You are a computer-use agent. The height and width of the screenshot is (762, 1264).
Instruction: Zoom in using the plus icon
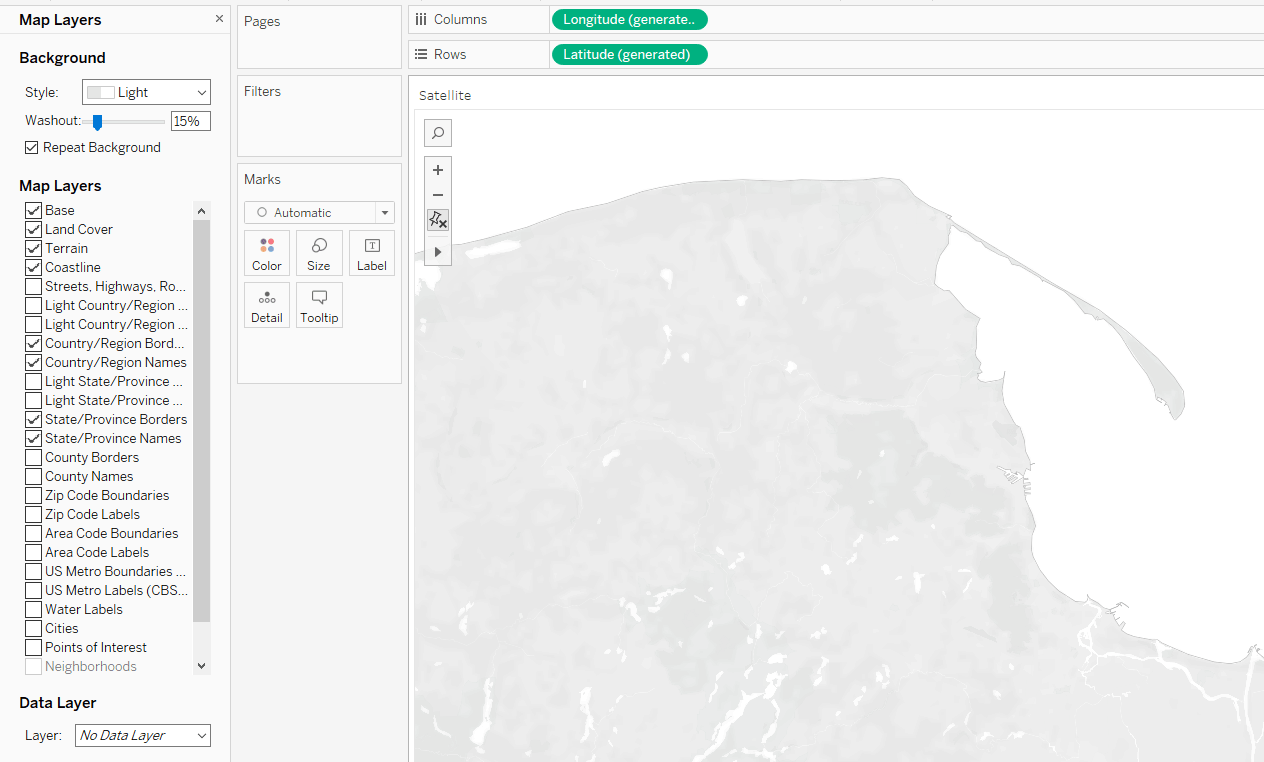point(437,170)
